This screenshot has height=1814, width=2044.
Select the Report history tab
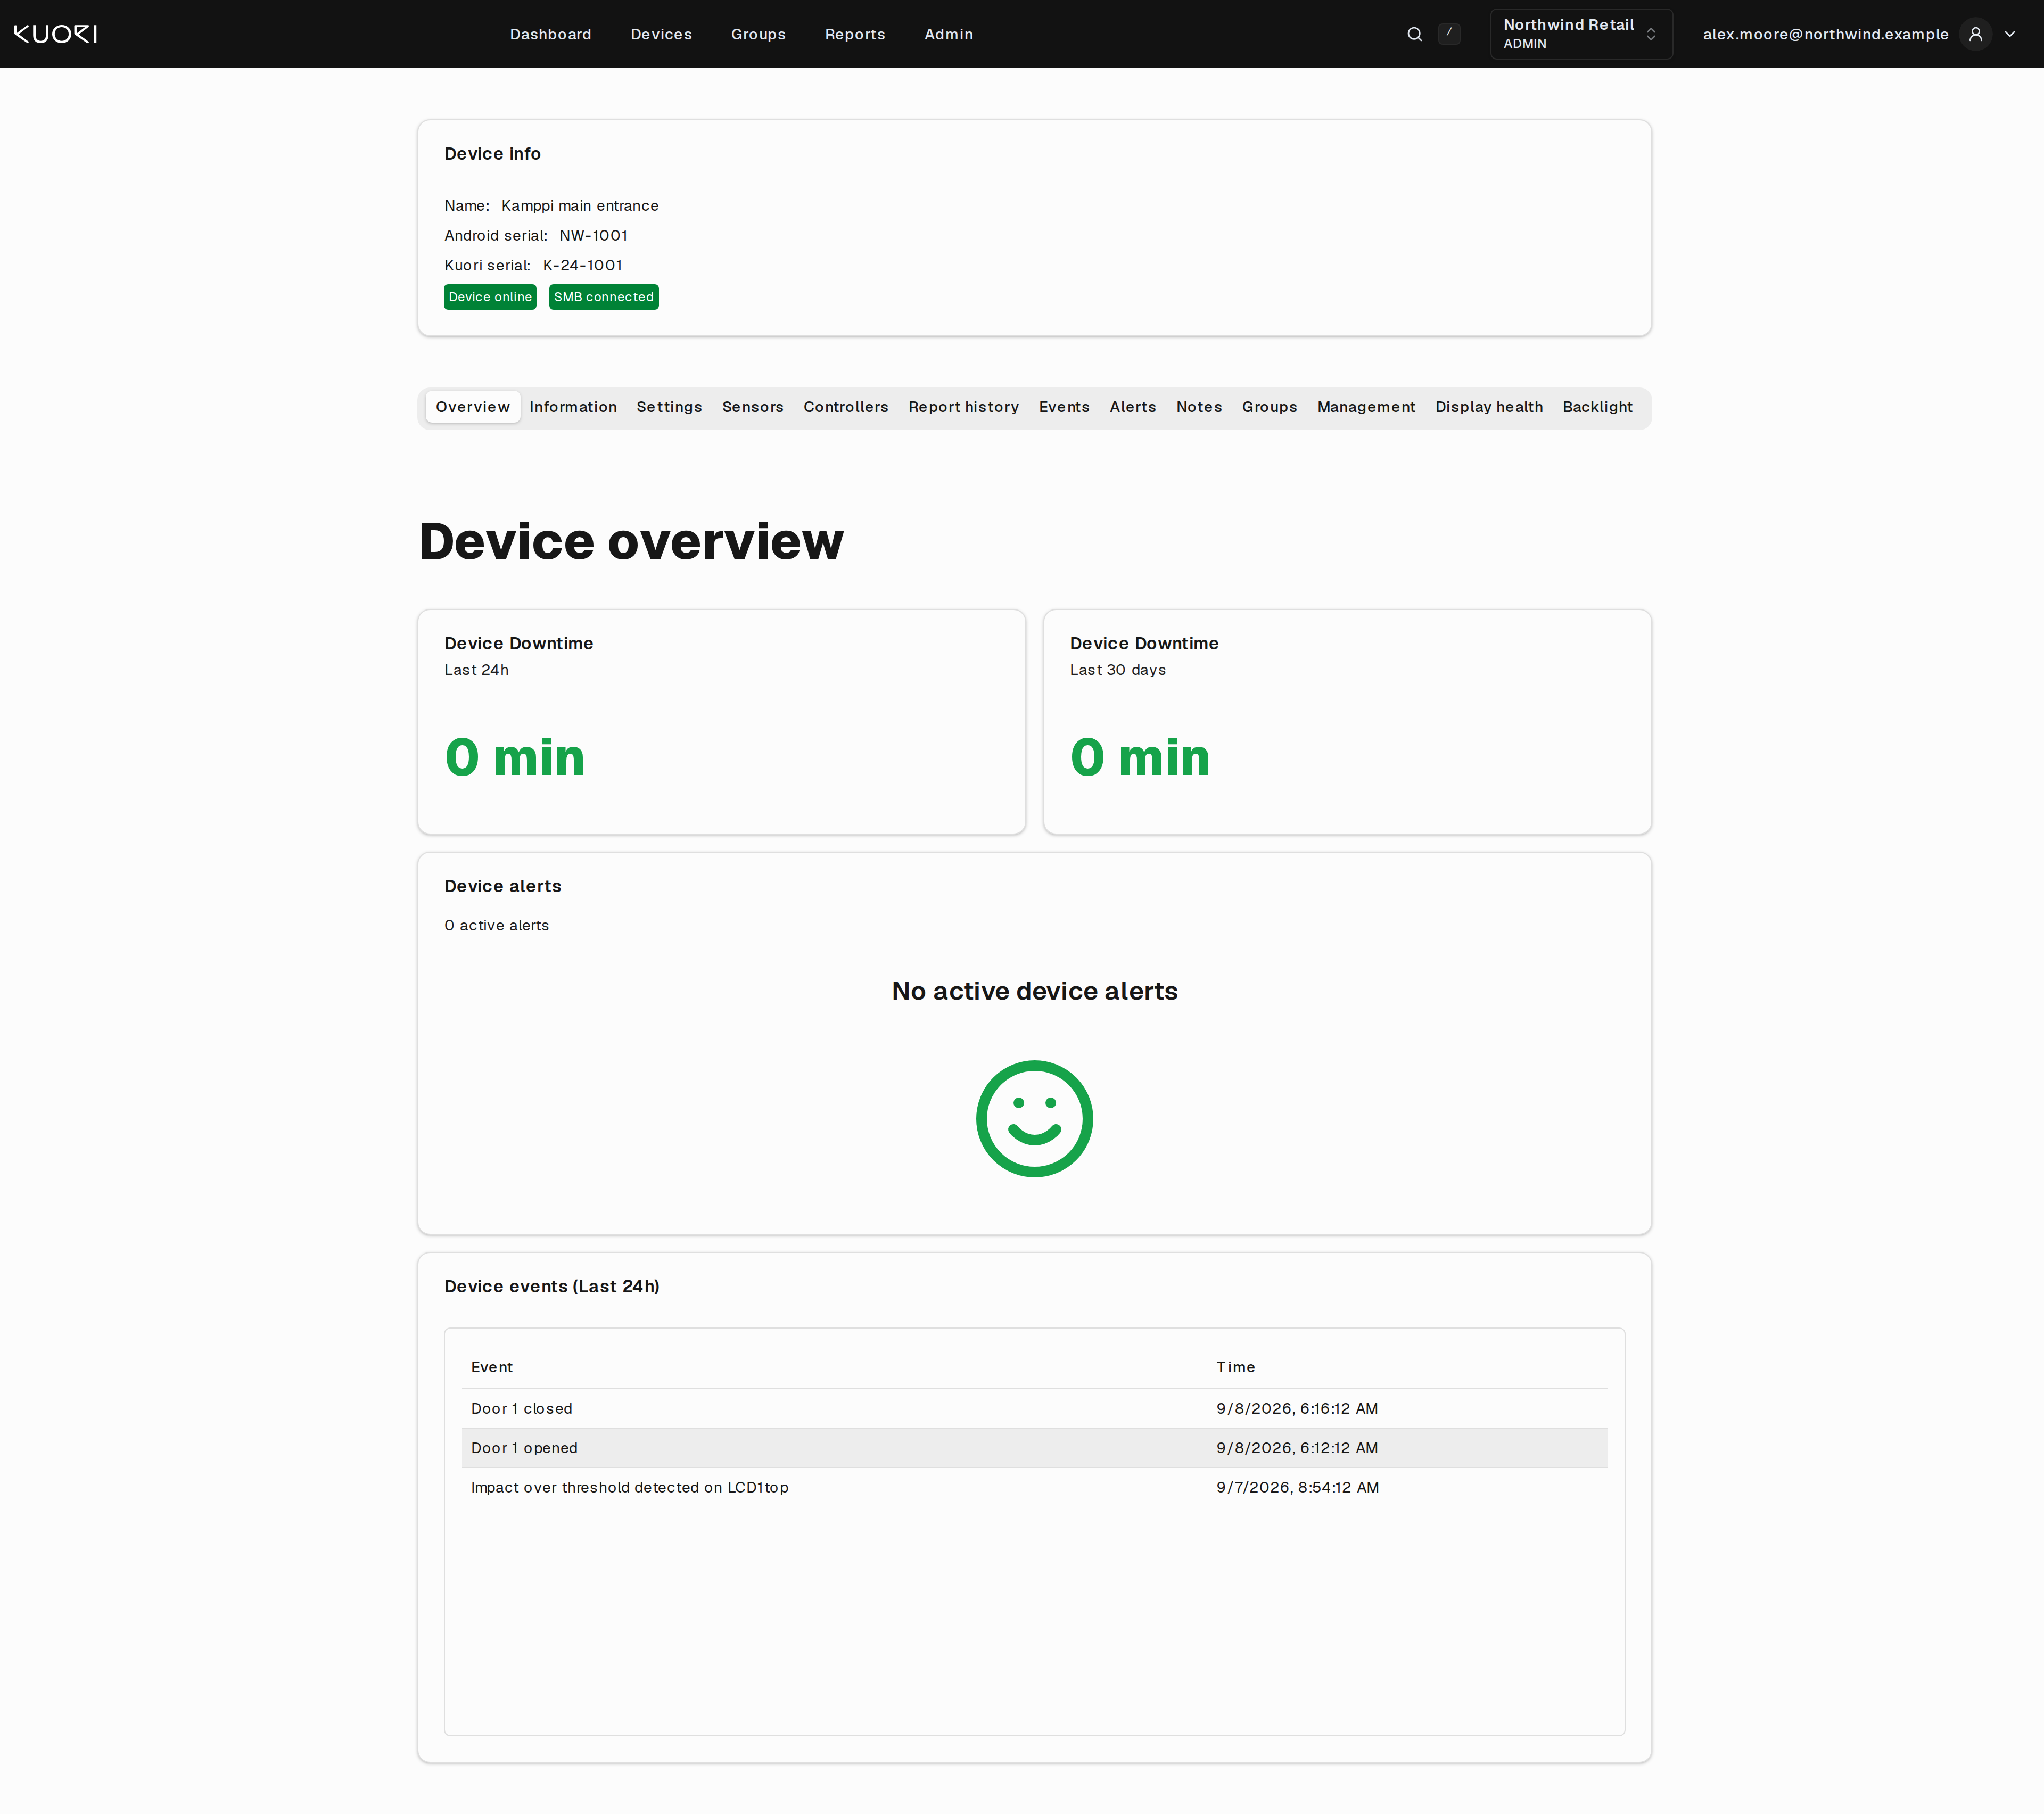tap(963, 407)
